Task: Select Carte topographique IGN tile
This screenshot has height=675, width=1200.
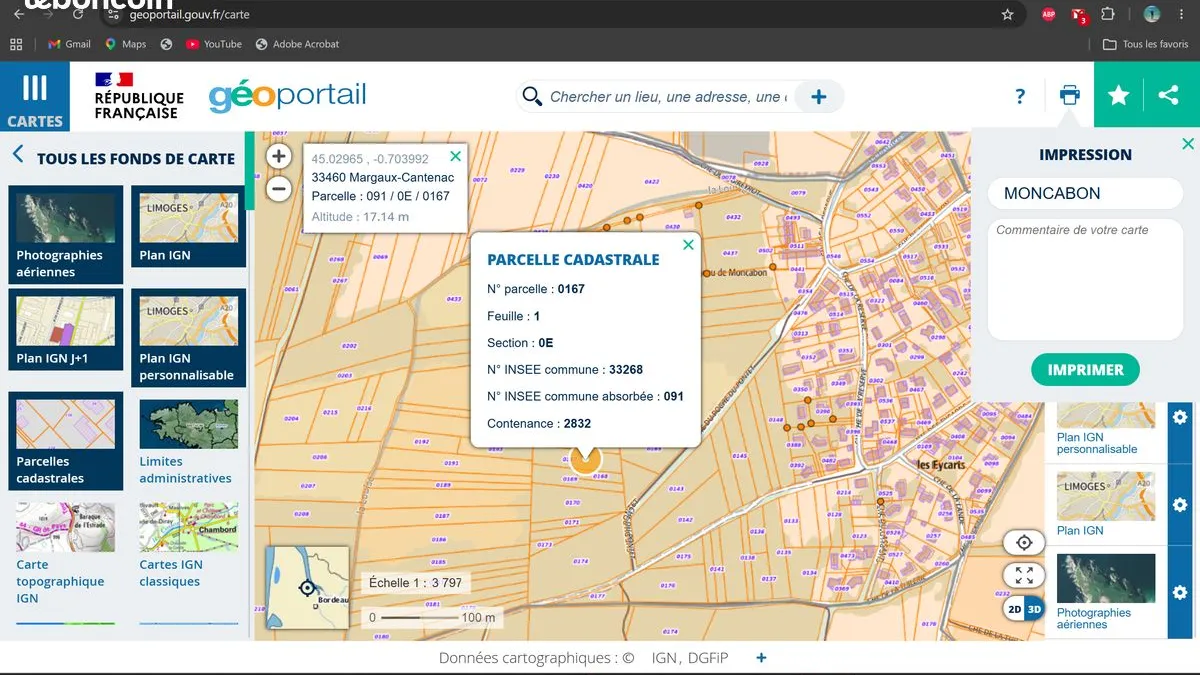Action: 66,554
